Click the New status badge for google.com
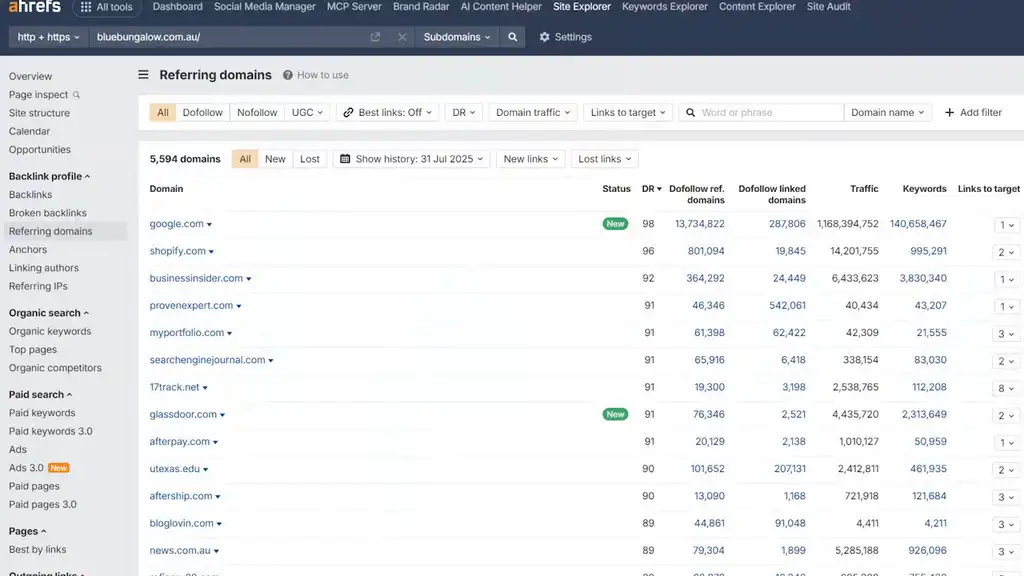 coord(615,224)
